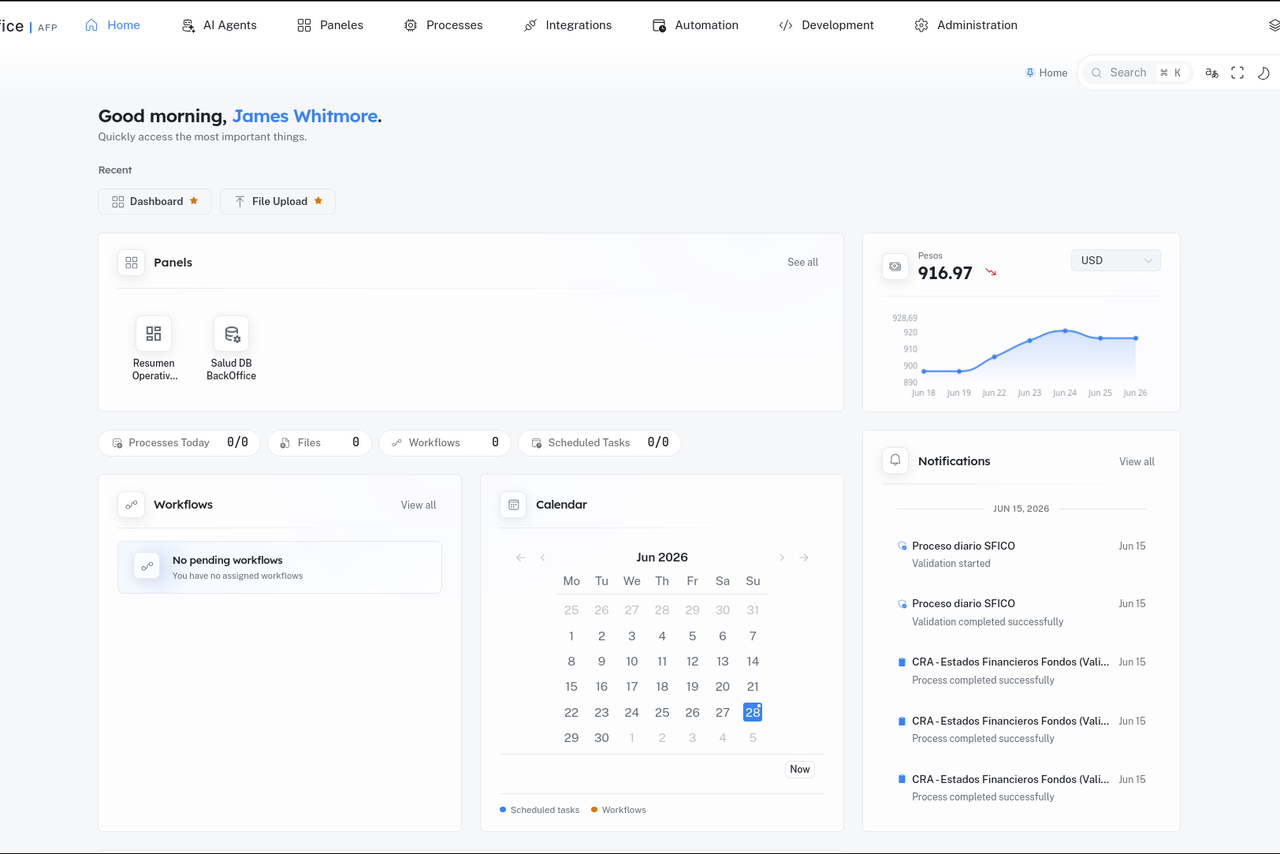Open the Processes menu
The image size is (1280, 854).
443,25
